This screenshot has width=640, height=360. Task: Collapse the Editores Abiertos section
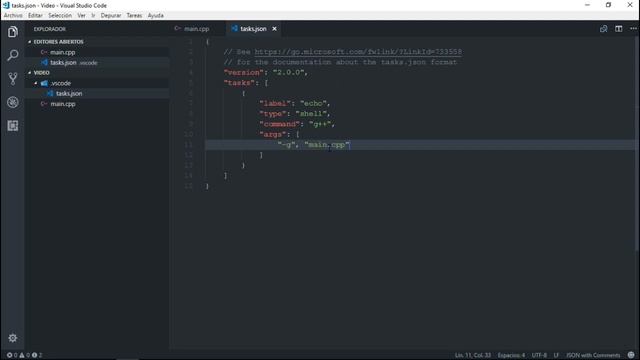58,42
